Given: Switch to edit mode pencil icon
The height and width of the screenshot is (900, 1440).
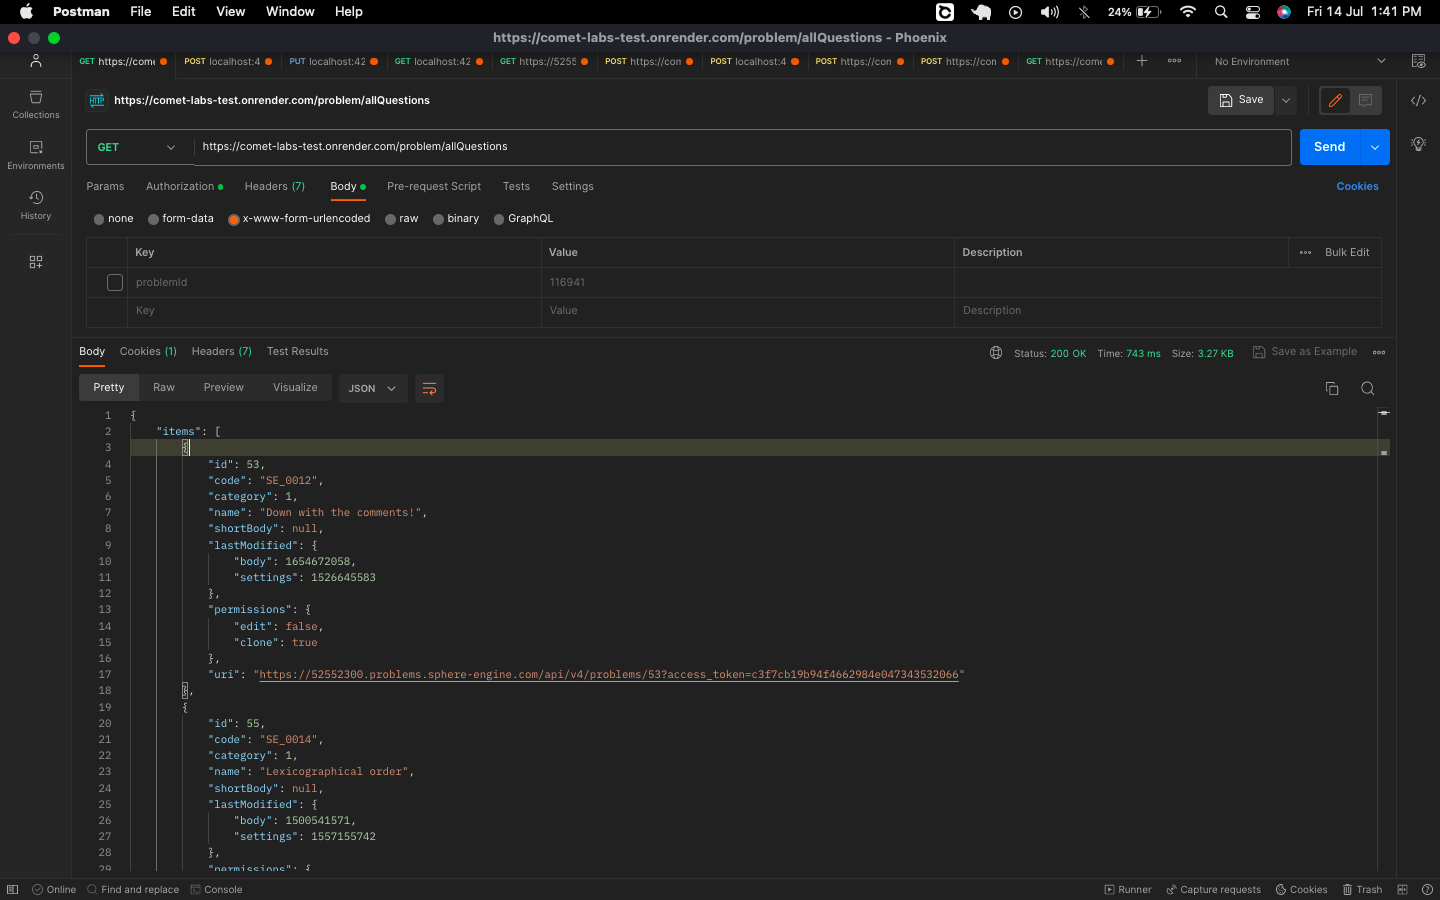Looking at the screenshot, I should pyautogui.click(x=1335, y=100).
